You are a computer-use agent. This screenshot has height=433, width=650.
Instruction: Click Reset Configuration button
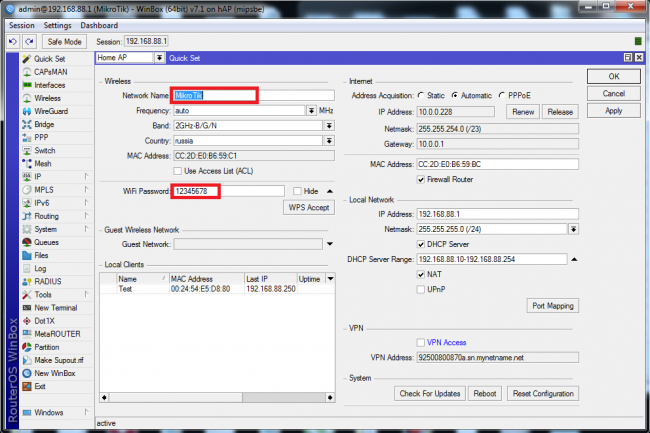tap(543, 394)
